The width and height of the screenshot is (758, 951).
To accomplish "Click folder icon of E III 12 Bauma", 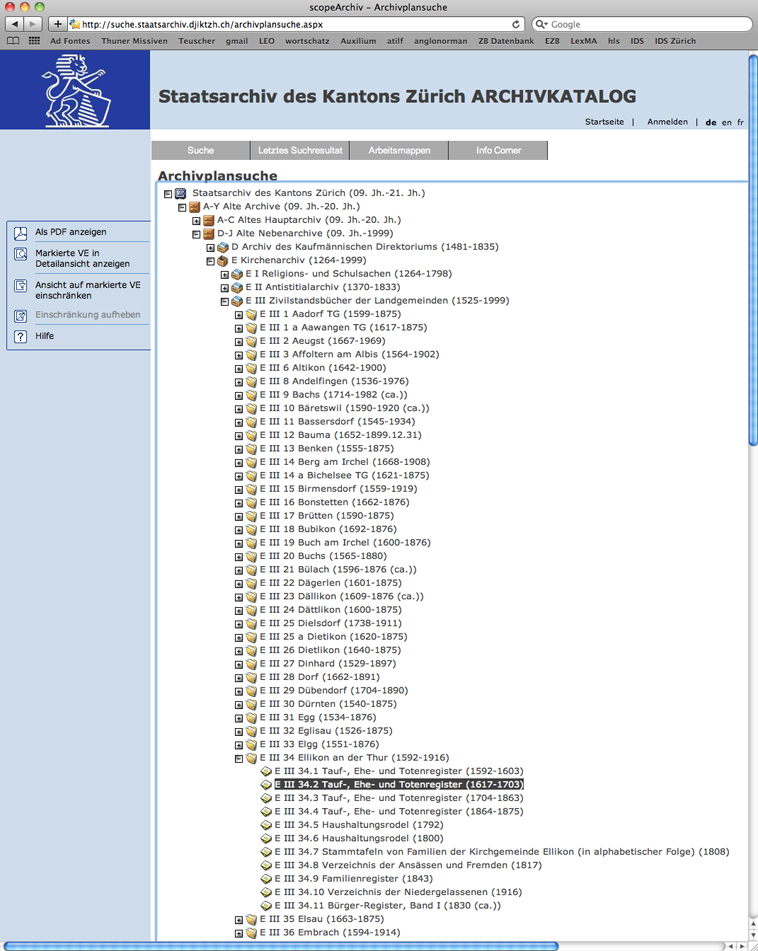I will [252, 435].
